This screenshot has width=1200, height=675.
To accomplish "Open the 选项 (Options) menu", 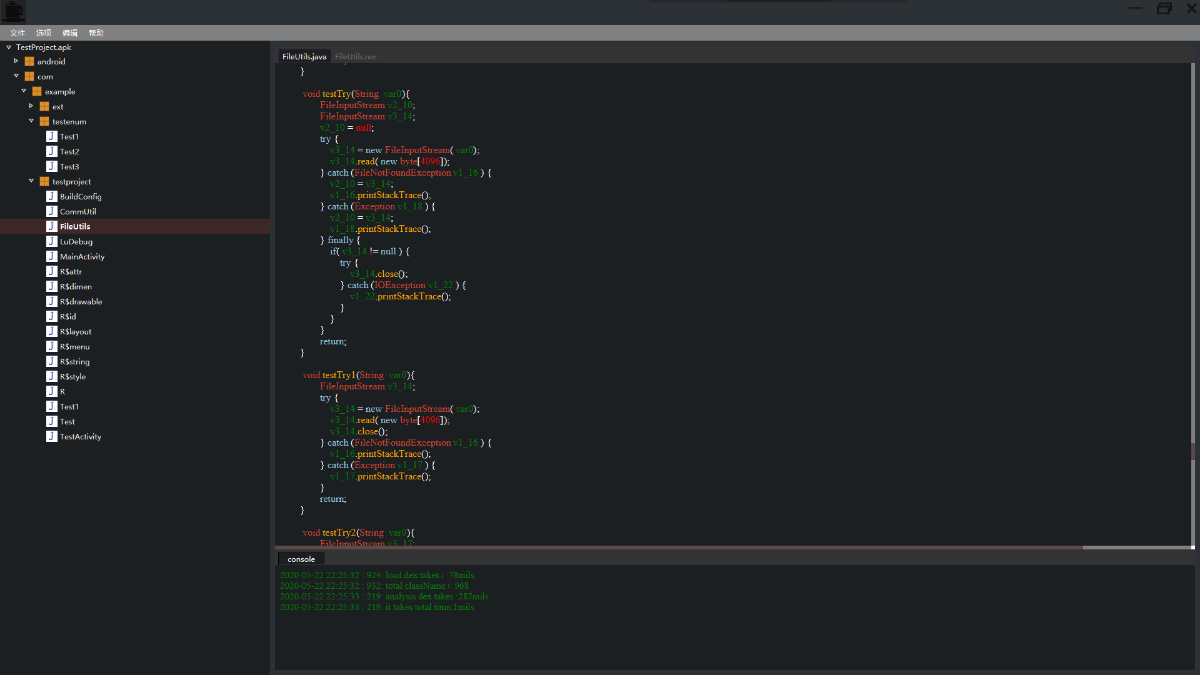I will click(44, 33).
